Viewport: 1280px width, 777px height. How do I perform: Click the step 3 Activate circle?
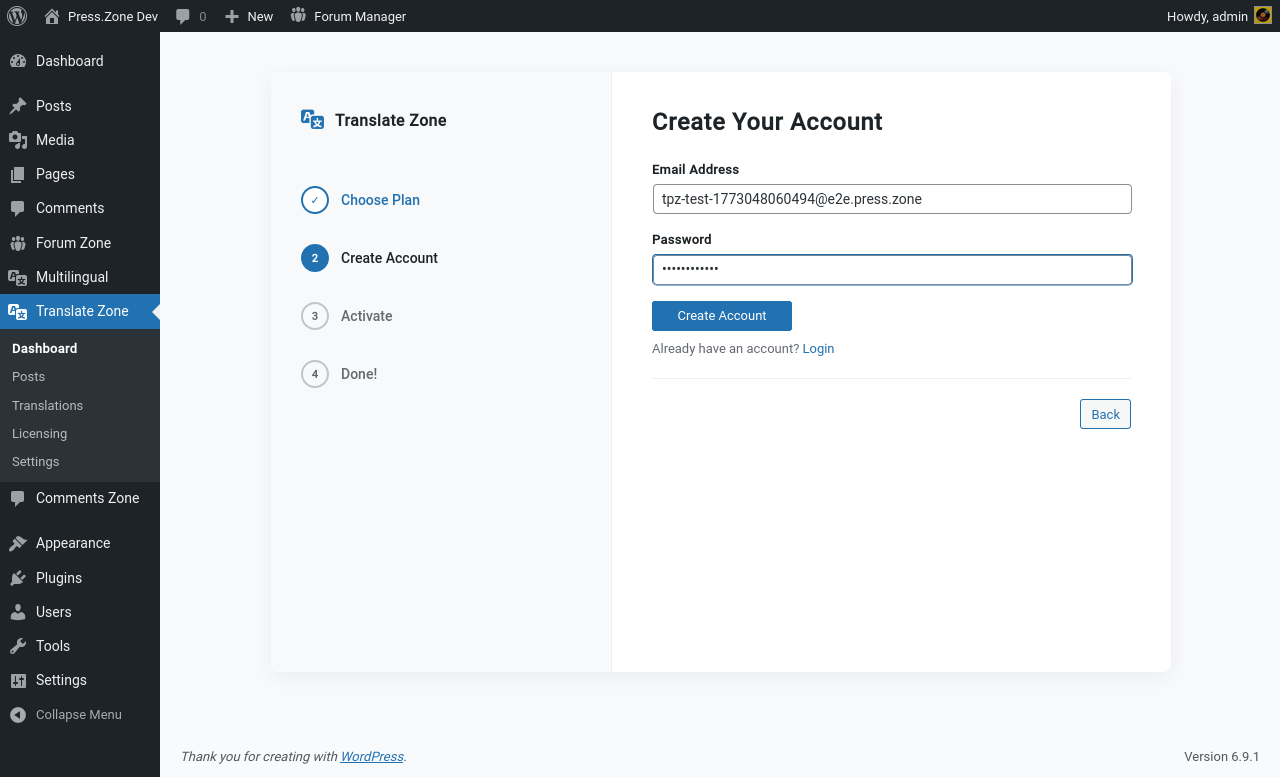click(315, 316)
